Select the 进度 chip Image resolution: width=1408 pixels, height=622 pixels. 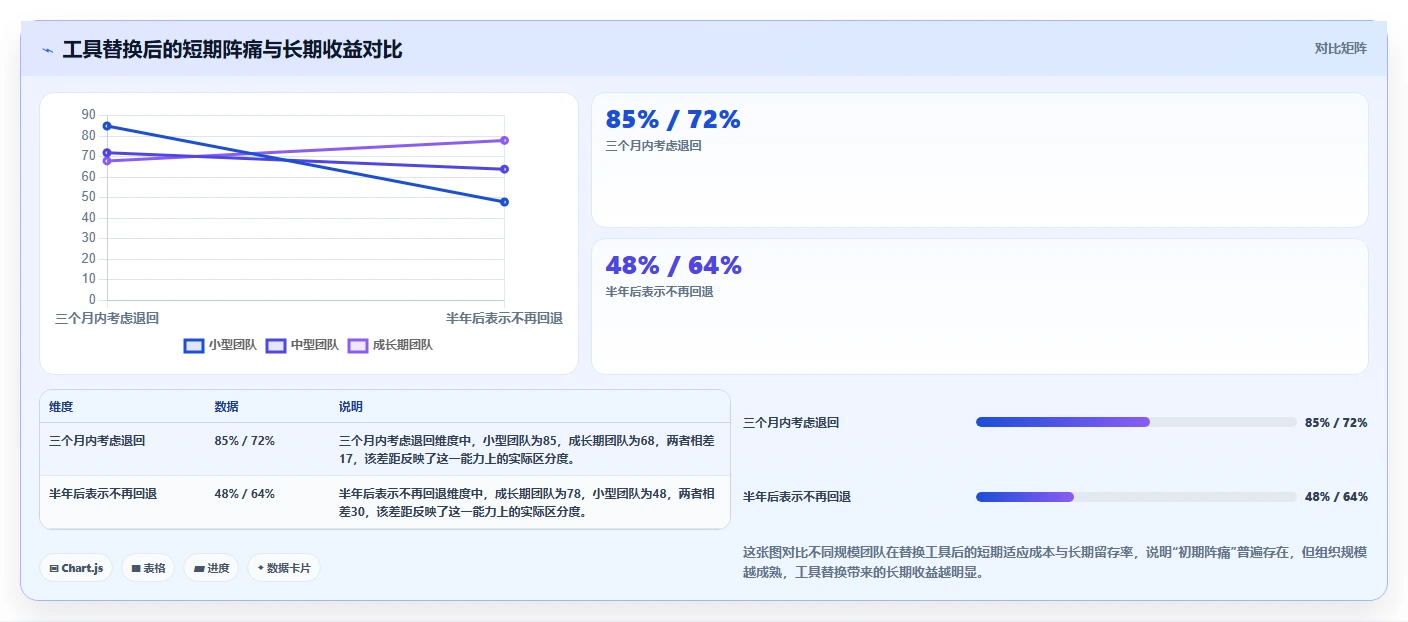(x=211, y=568)
